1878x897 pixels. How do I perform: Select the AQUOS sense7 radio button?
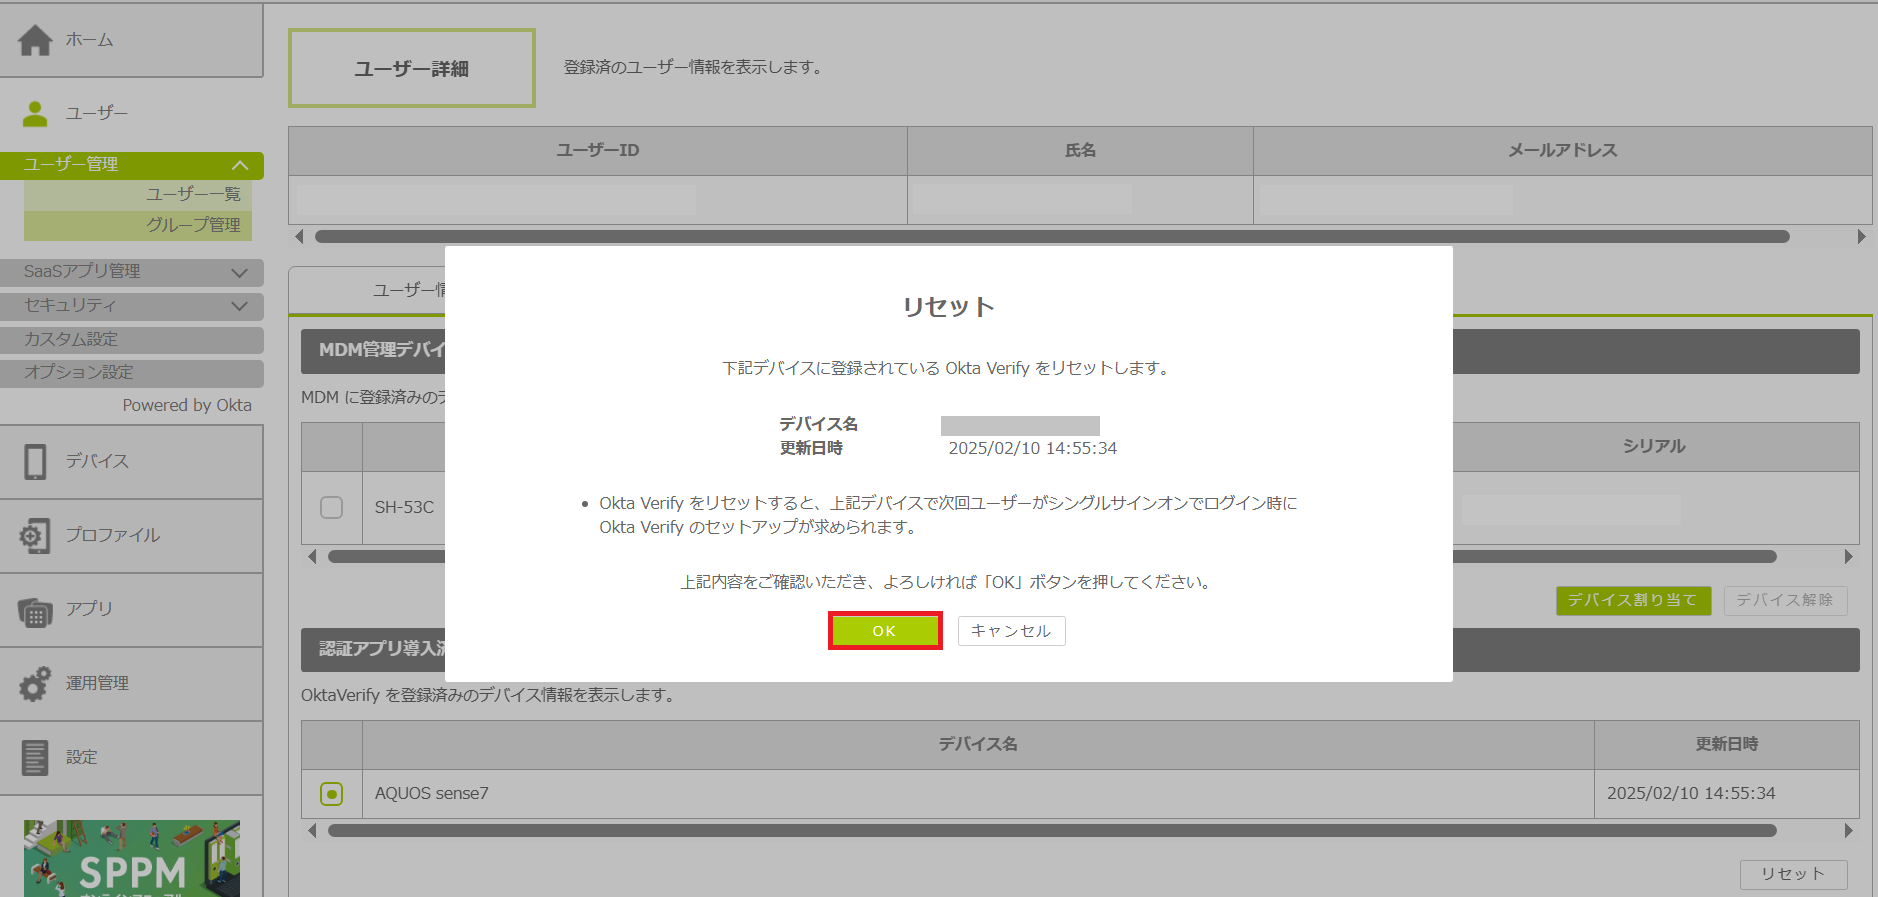coord(331,794)
